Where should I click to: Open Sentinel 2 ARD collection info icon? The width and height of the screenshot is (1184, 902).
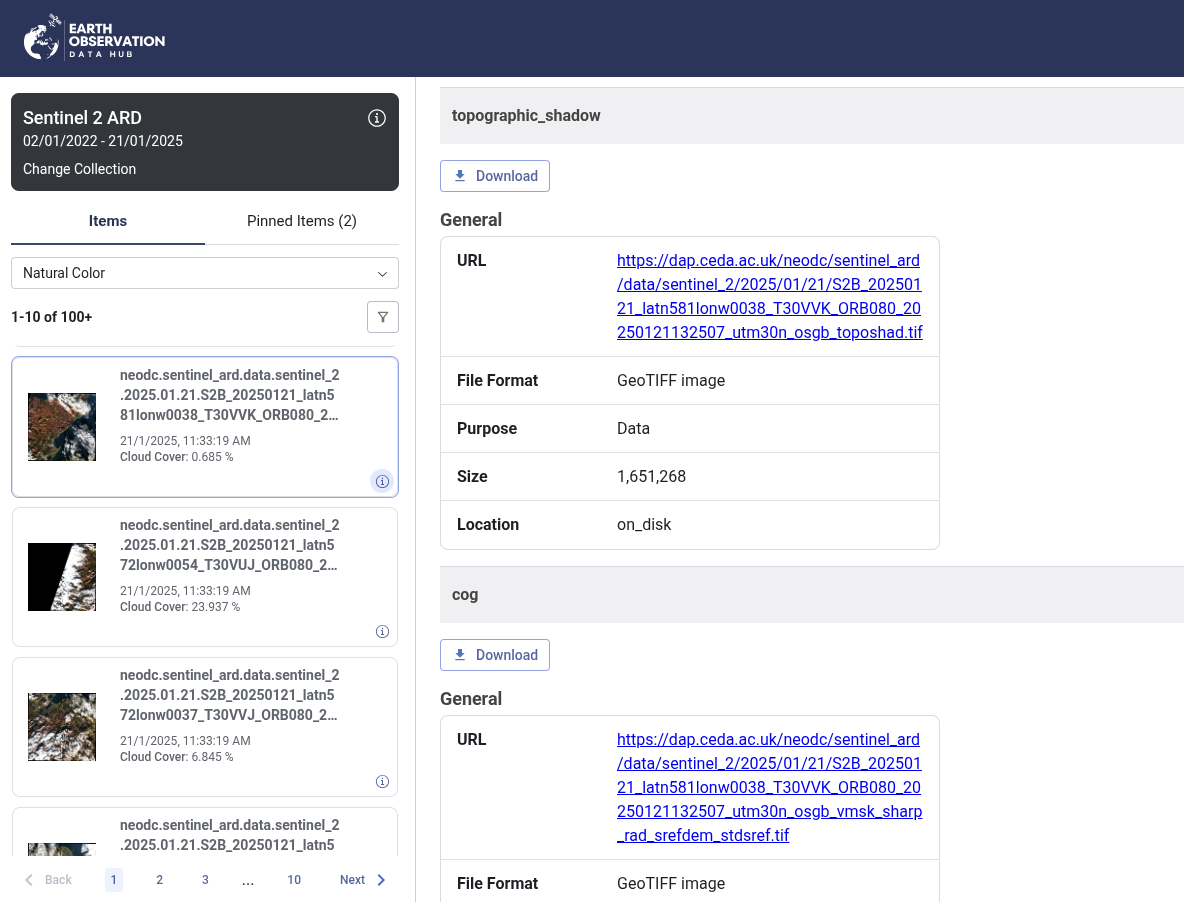377,118
